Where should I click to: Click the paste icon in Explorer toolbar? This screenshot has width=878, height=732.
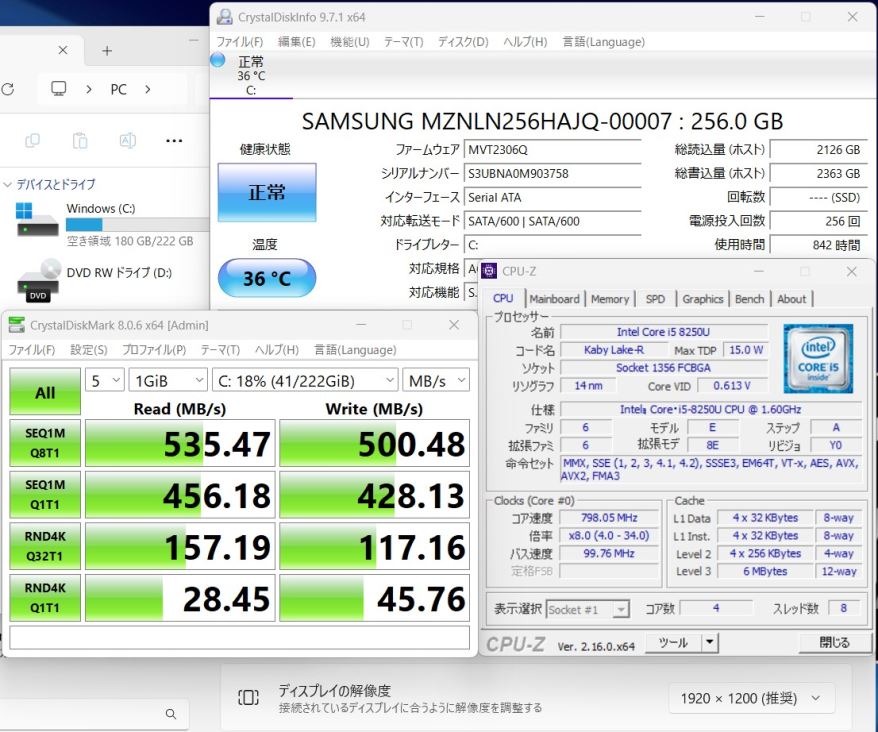(80, 141)
